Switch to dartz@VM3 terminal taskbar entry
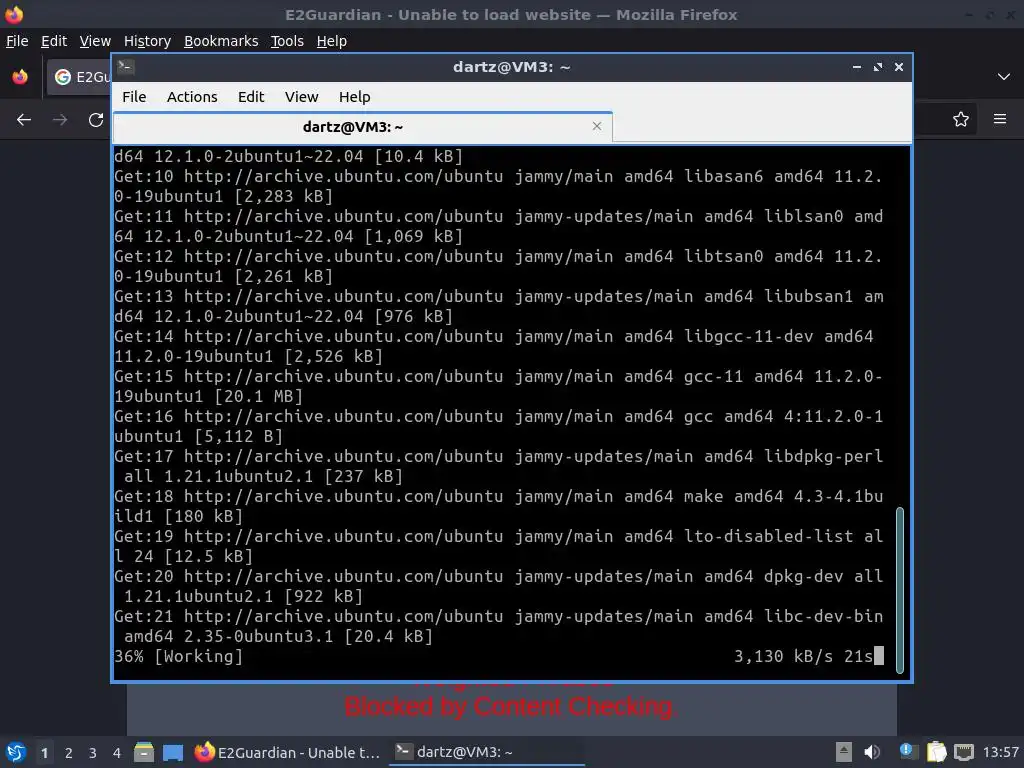The height and width of the screenshot is (768, 1024). tap(487, 752)
